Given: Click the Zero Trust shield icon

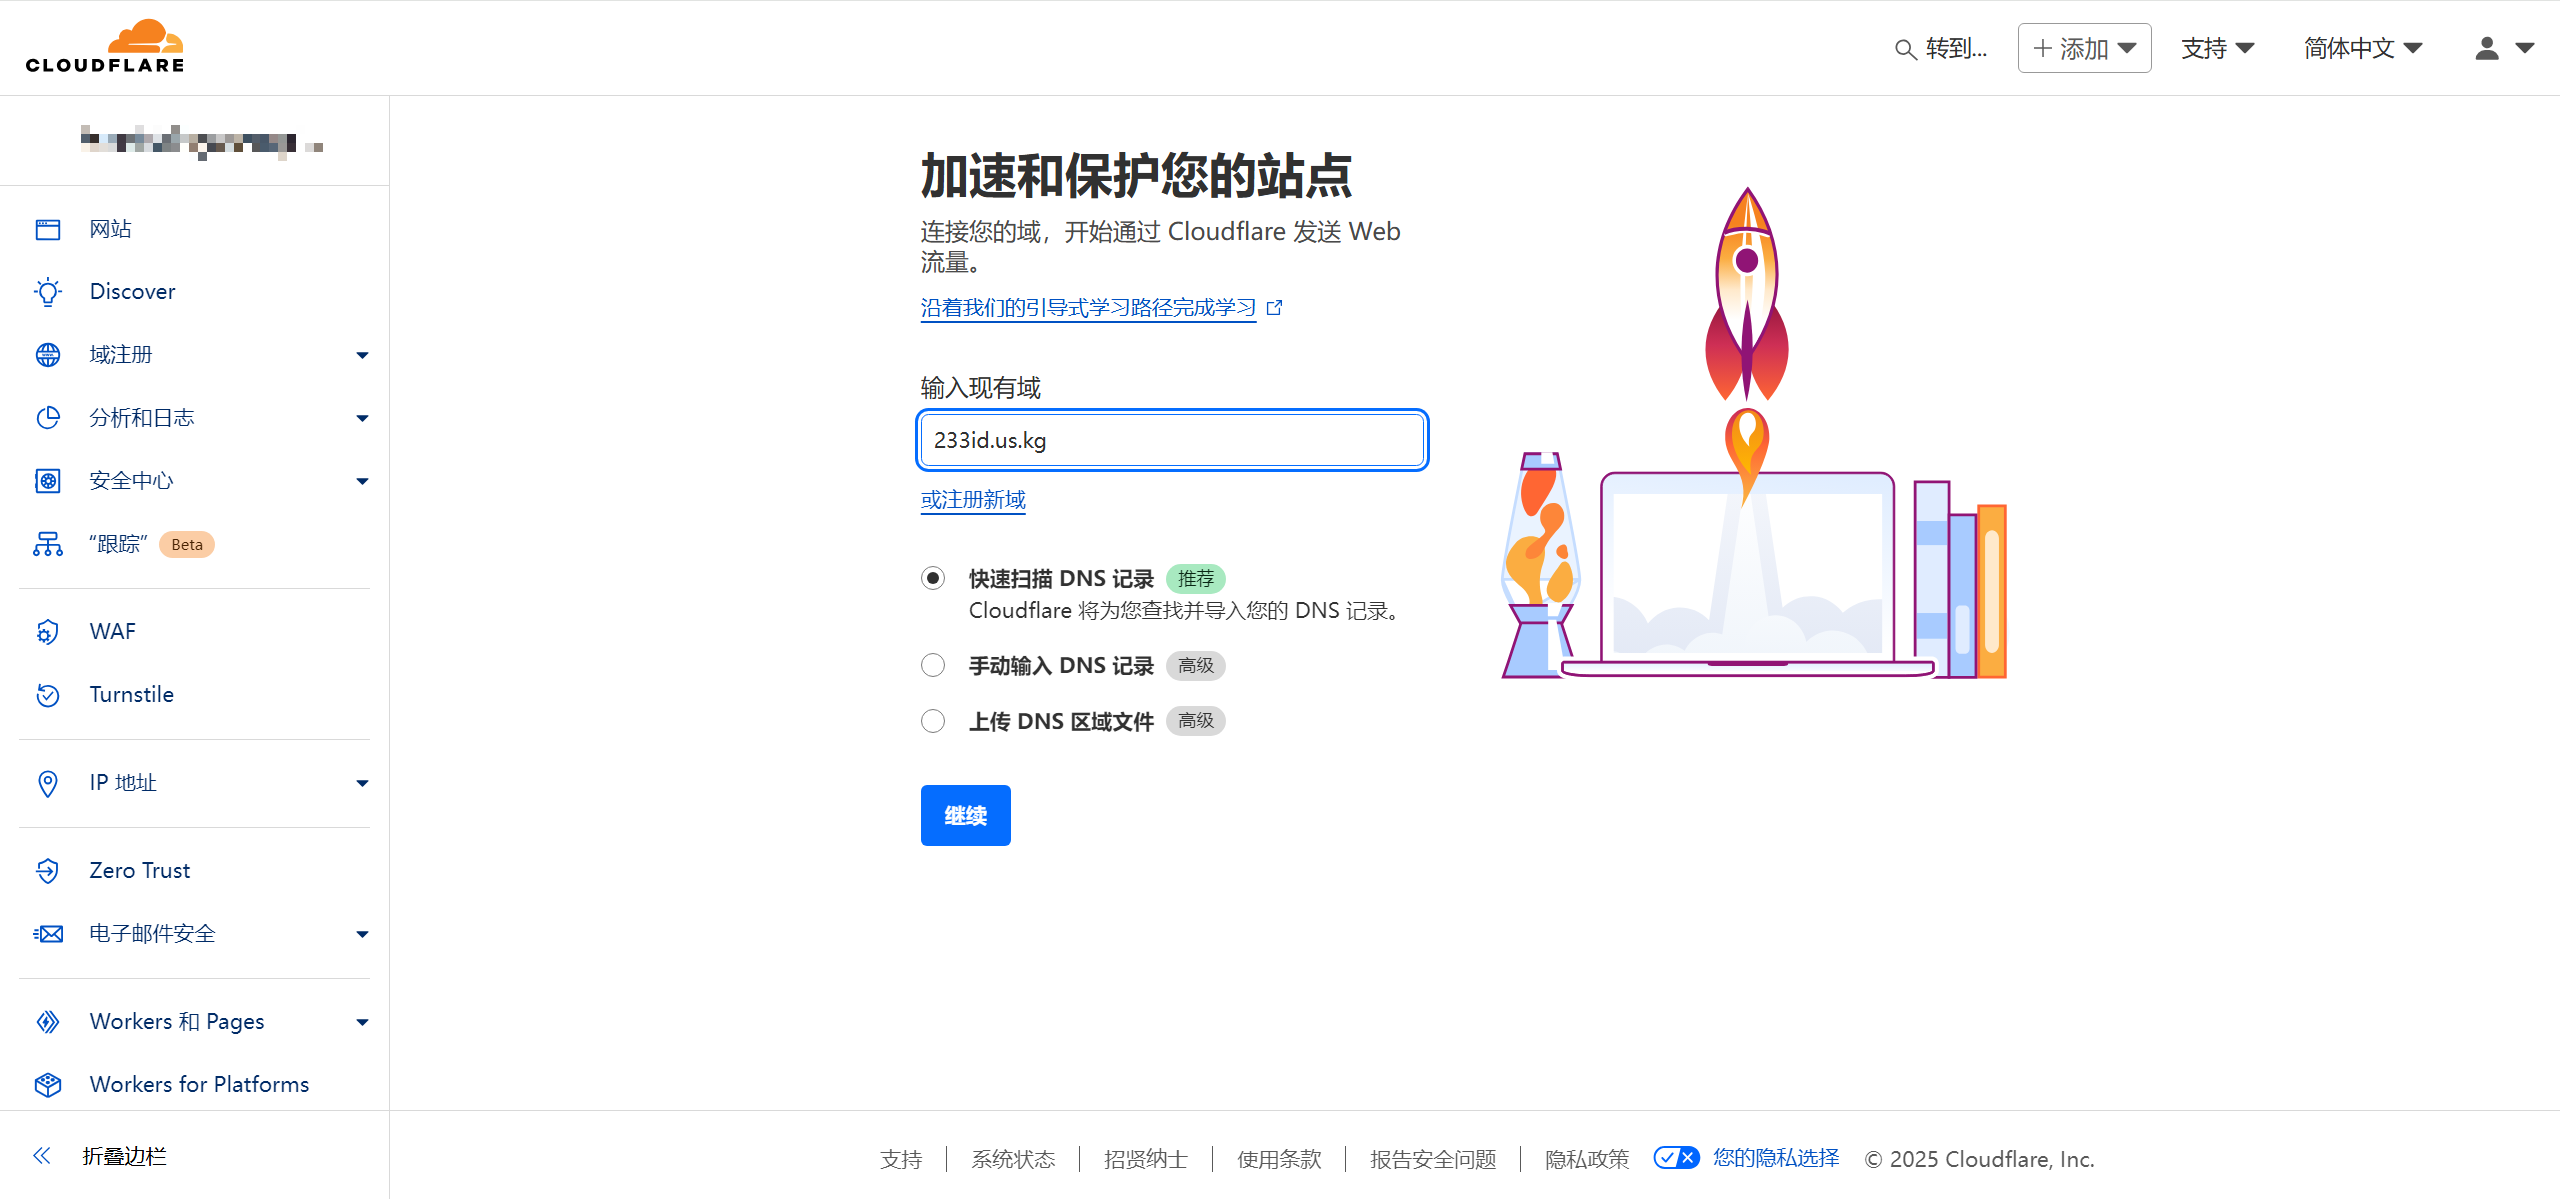Looking at the screenshot, I should [x=48, y=871].
